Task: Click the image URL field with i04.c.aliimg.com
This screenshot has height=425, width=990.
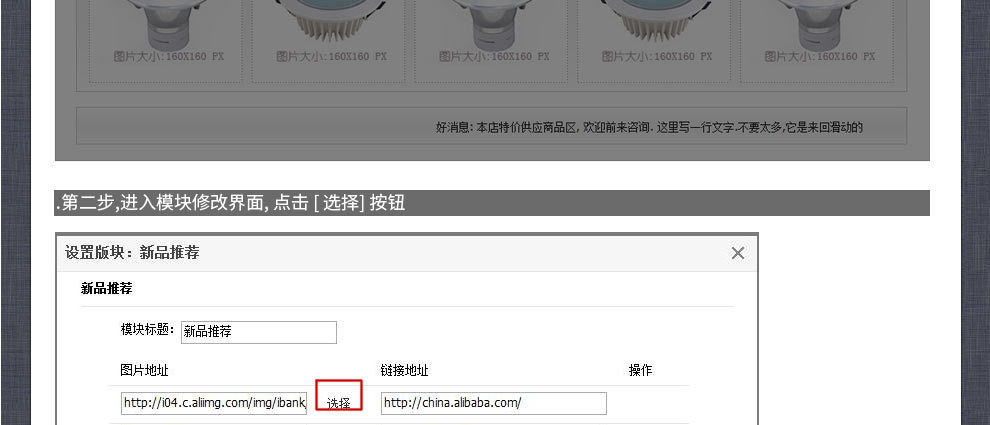Action: click(214, 403)
